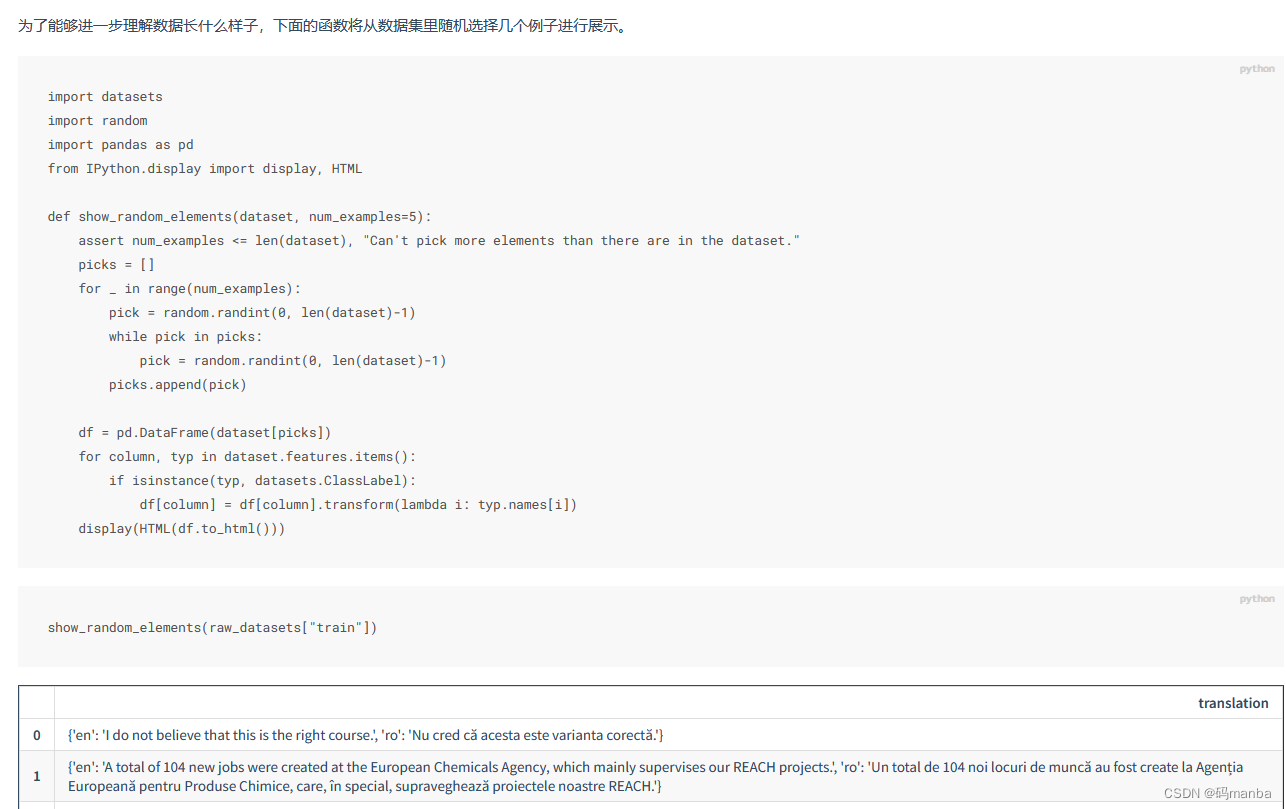Click the 'python' label on second code block
The height and width of the screenshot is (809, 1286).
(x=1257, y=599)
